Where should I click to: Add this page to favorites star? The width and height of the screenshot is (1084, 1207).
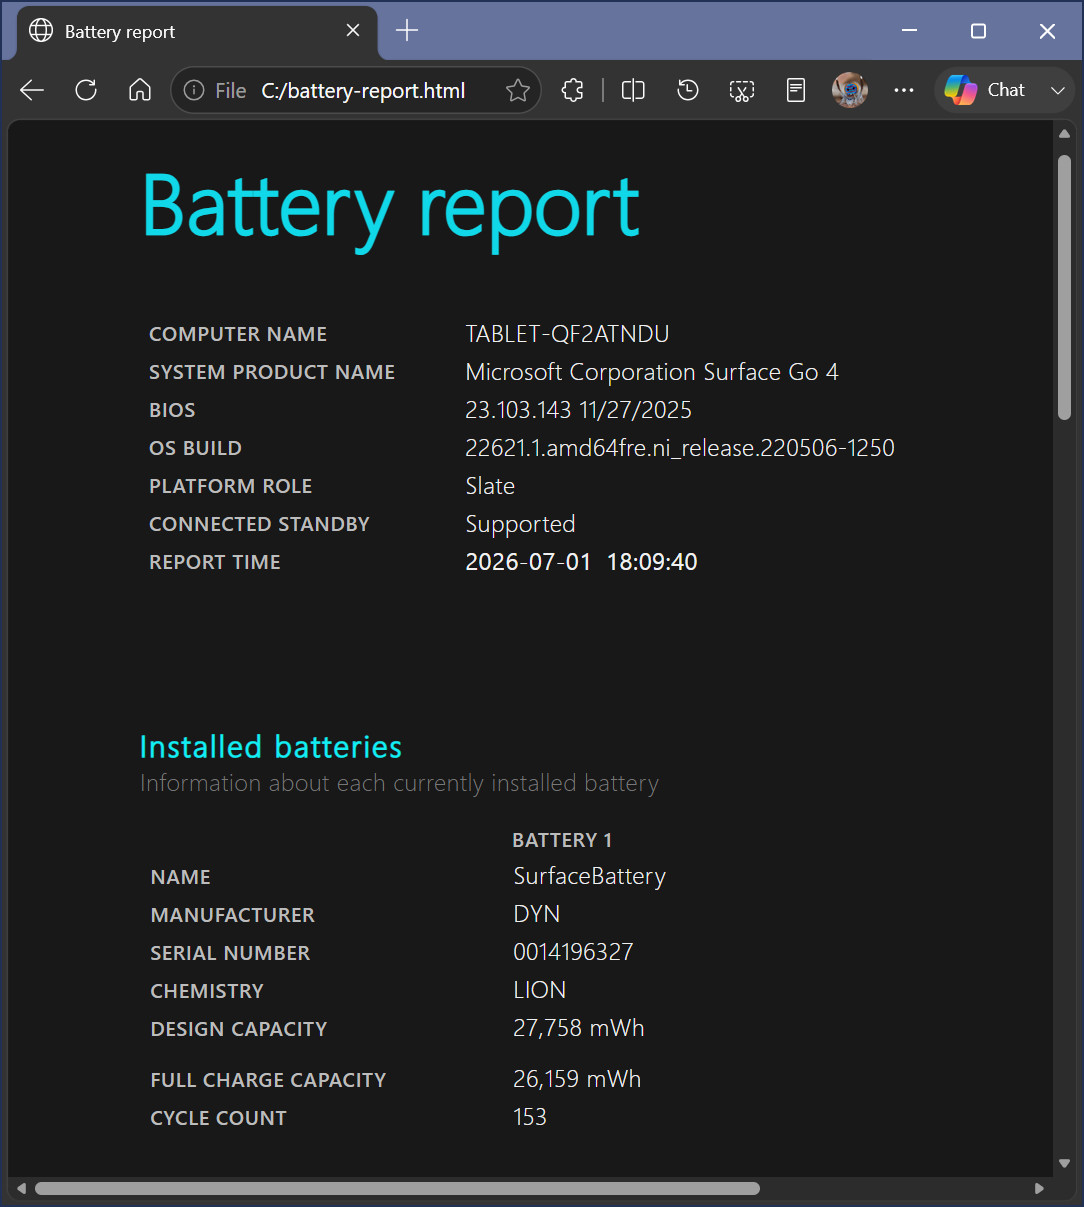518,90
